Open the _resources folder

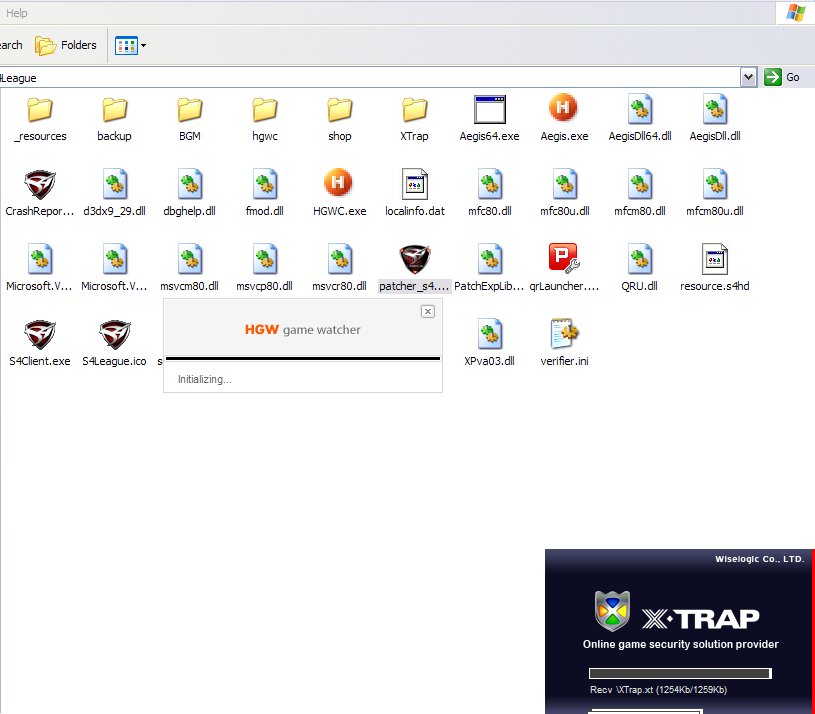[40, 109]
